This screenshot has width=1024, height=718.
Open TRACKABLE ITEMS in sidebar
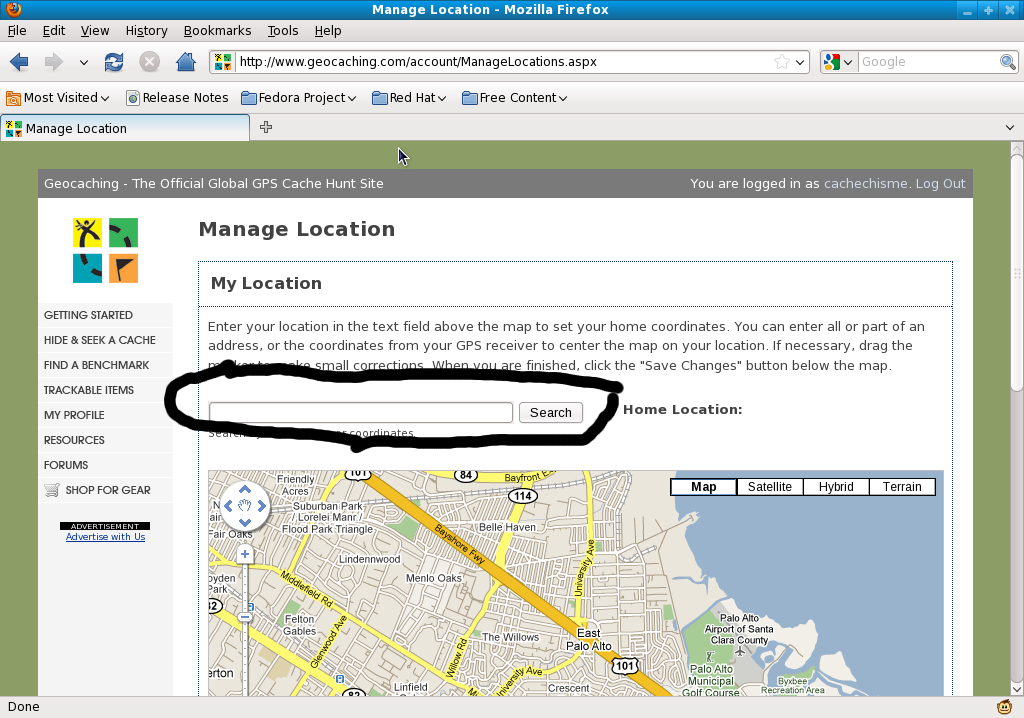pyautogui.click(x=88, y=390)
